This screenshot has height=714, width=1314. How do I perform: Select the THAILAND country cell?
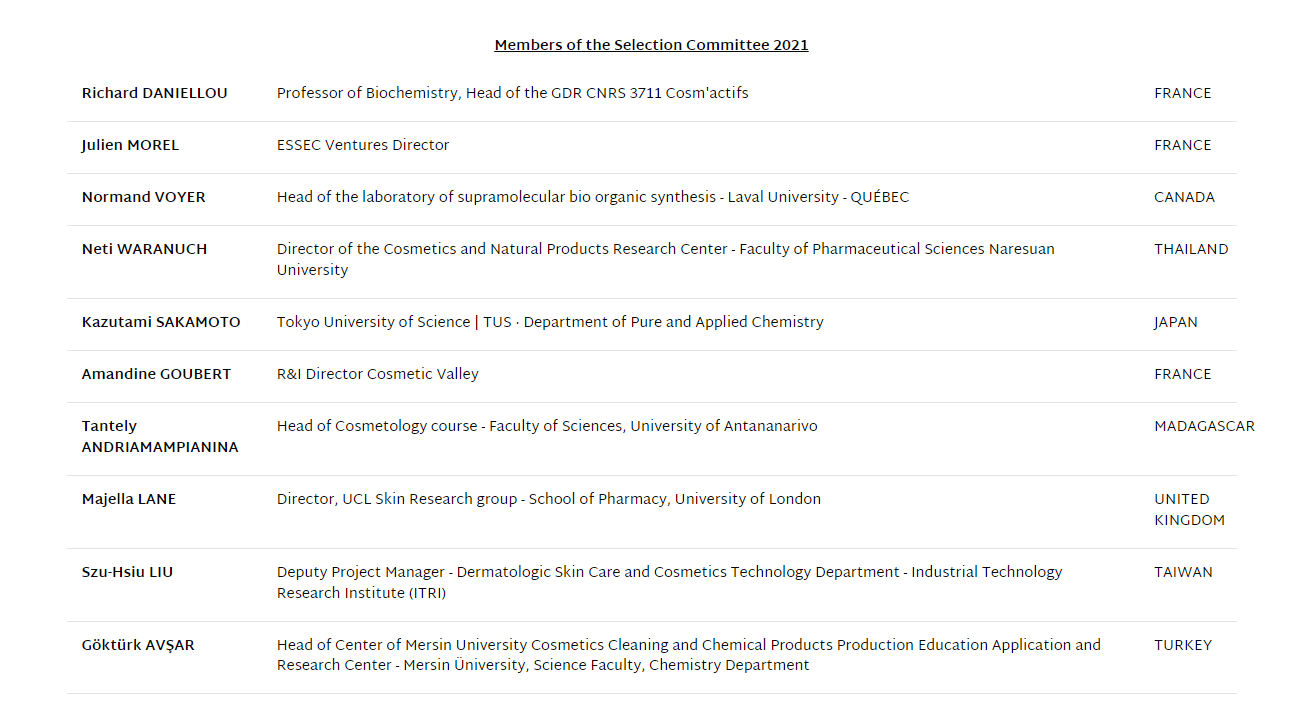click(x=1191, y=249)
